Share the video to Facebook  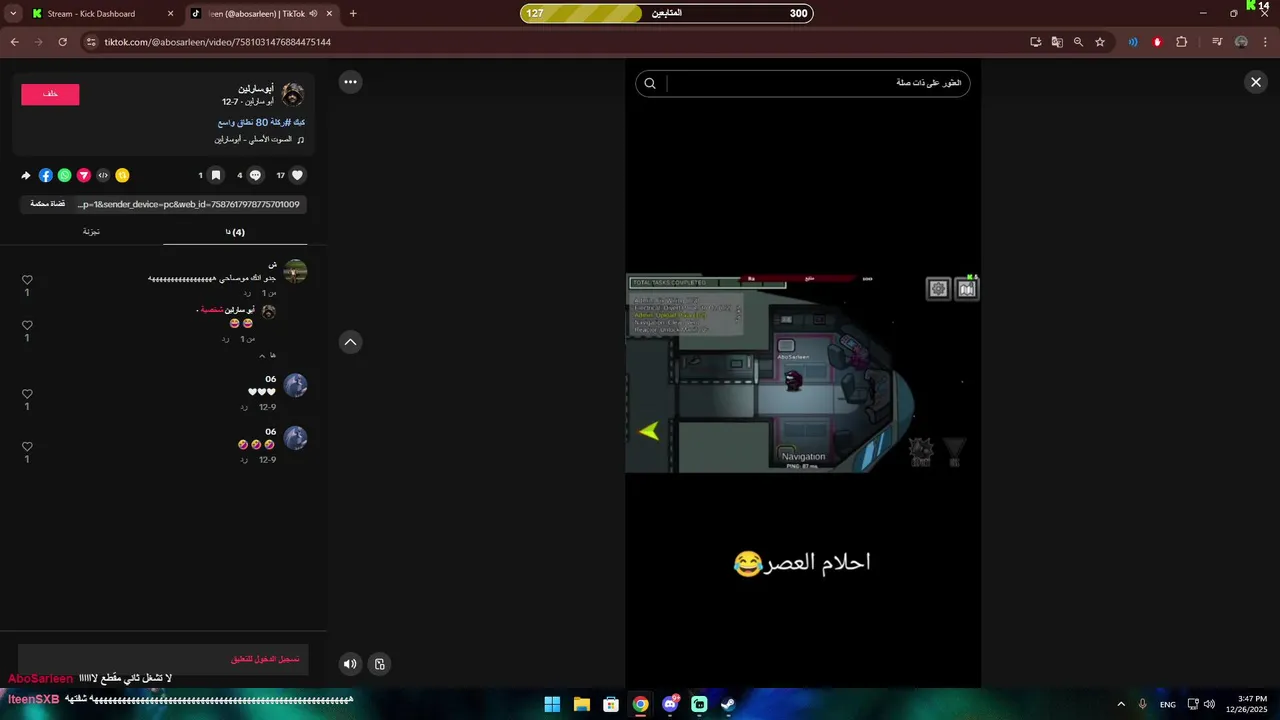[x=46, y=175]
